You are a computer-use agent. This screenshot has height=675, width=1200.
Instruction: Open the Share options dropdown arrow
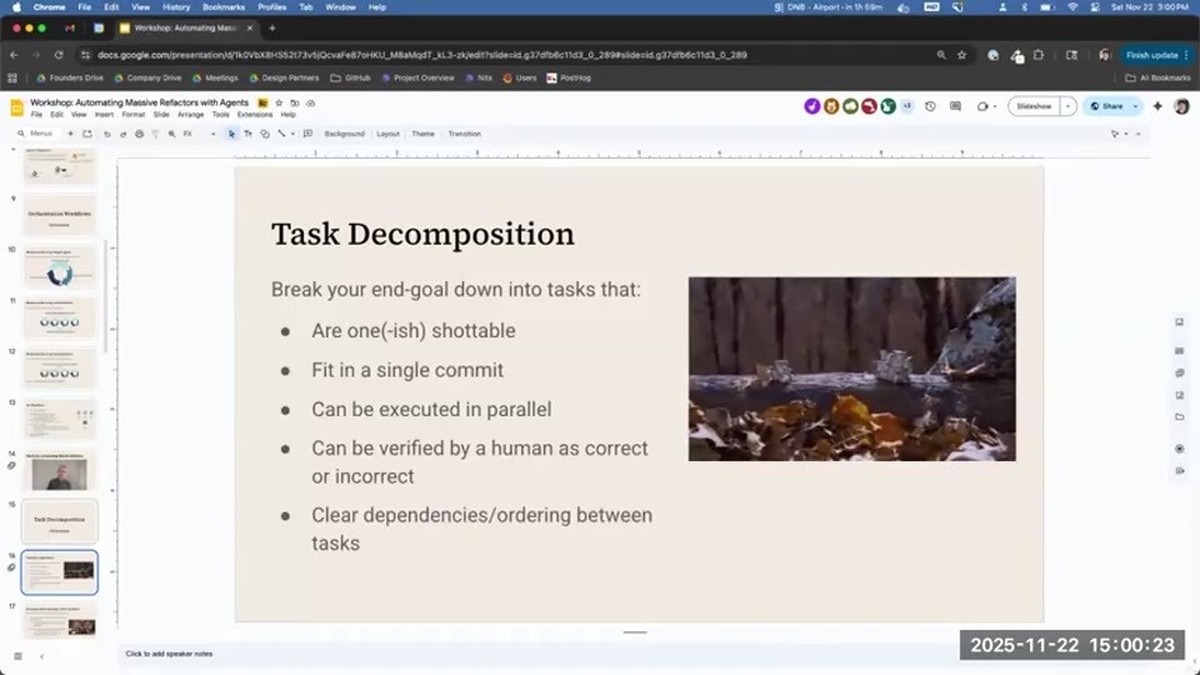tap(1135, 106)
